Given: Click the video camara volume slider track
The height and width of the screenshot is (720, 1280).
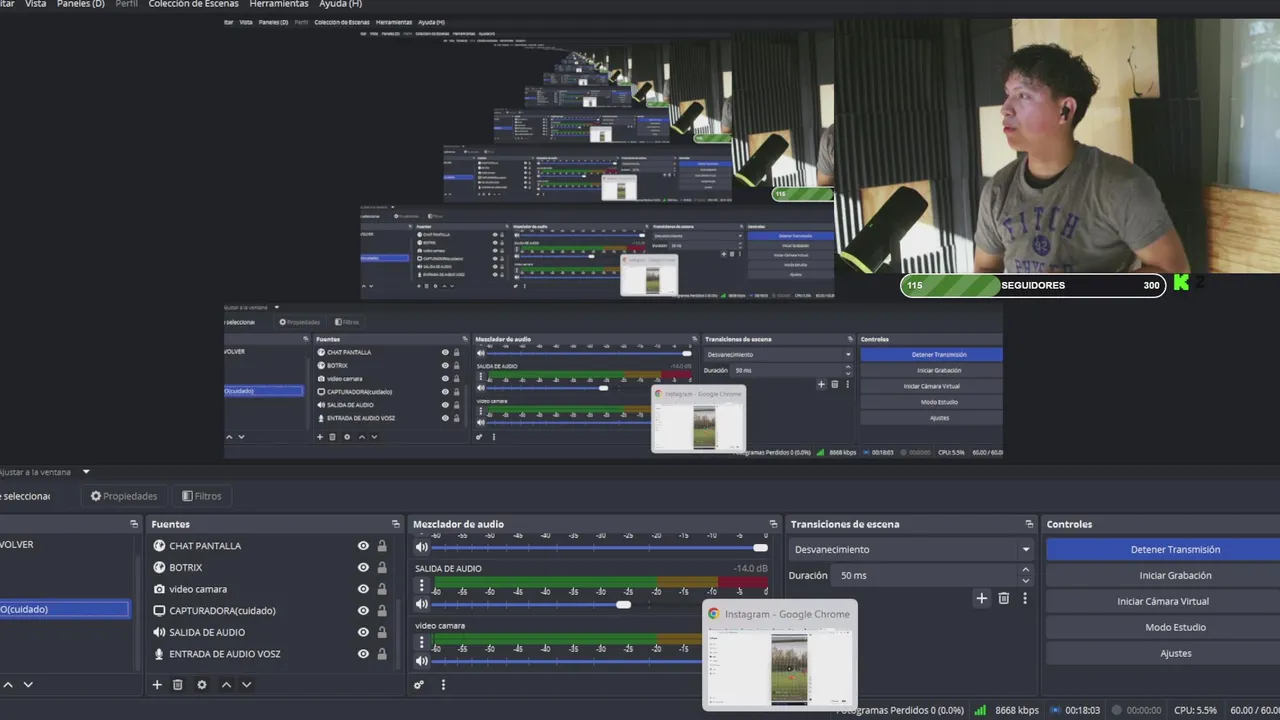Looking at the screenshot, I should tap(567, 661).
